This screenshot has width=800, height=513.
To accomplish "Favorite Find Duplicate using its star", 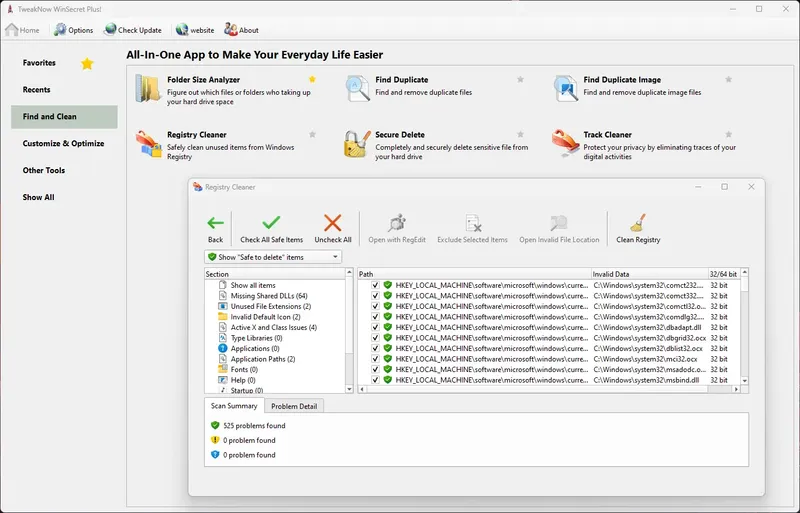I will (520, 79).
